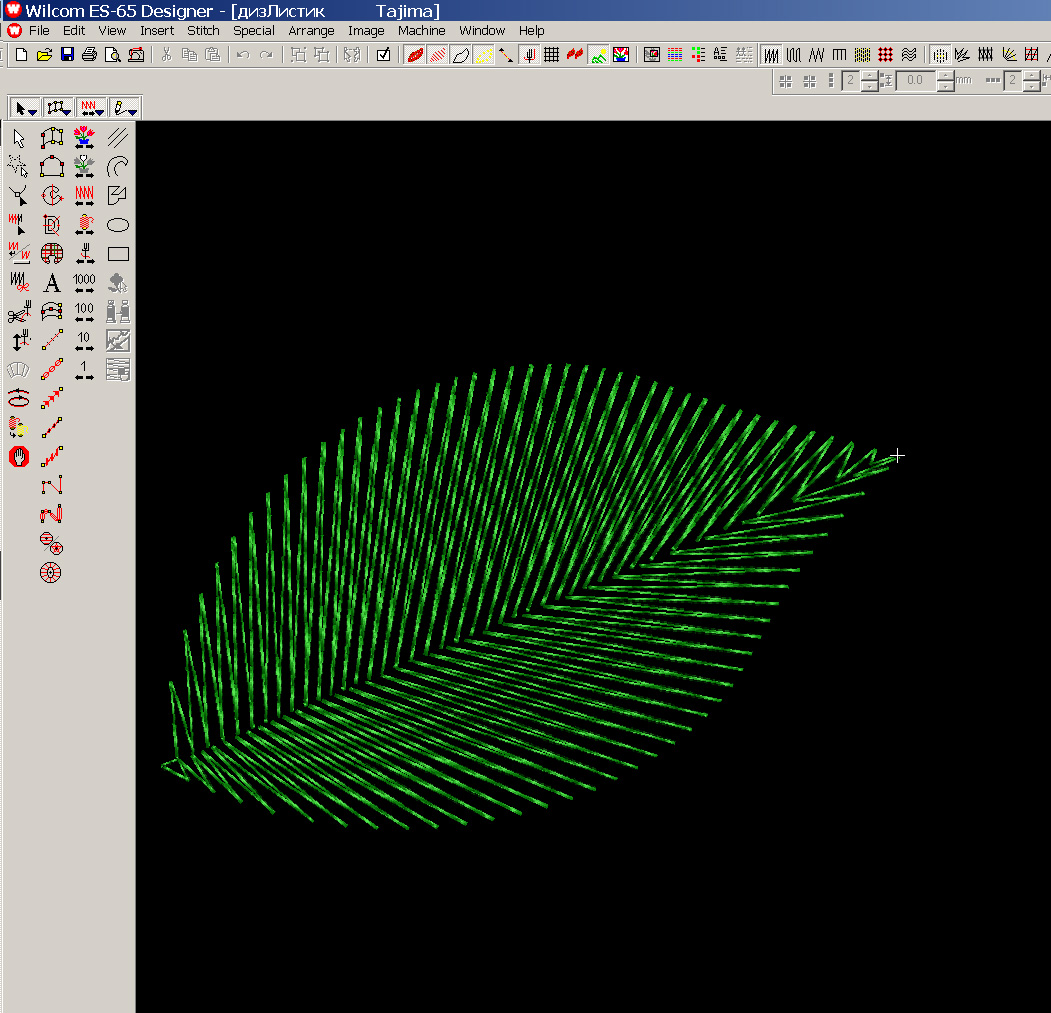1051x1013 pixels.
Task: Open a file with the folder button
Action: [44, 55]
